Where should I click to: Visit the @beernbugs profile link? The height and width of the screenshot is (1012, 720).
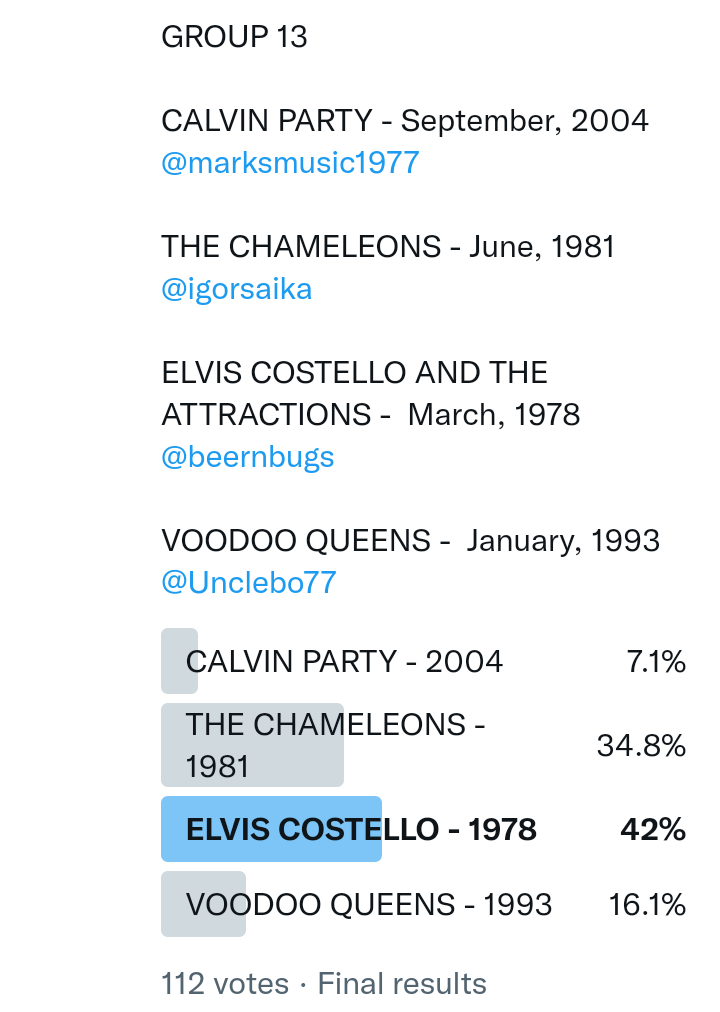pyautogui.click(x=248, y=457)
